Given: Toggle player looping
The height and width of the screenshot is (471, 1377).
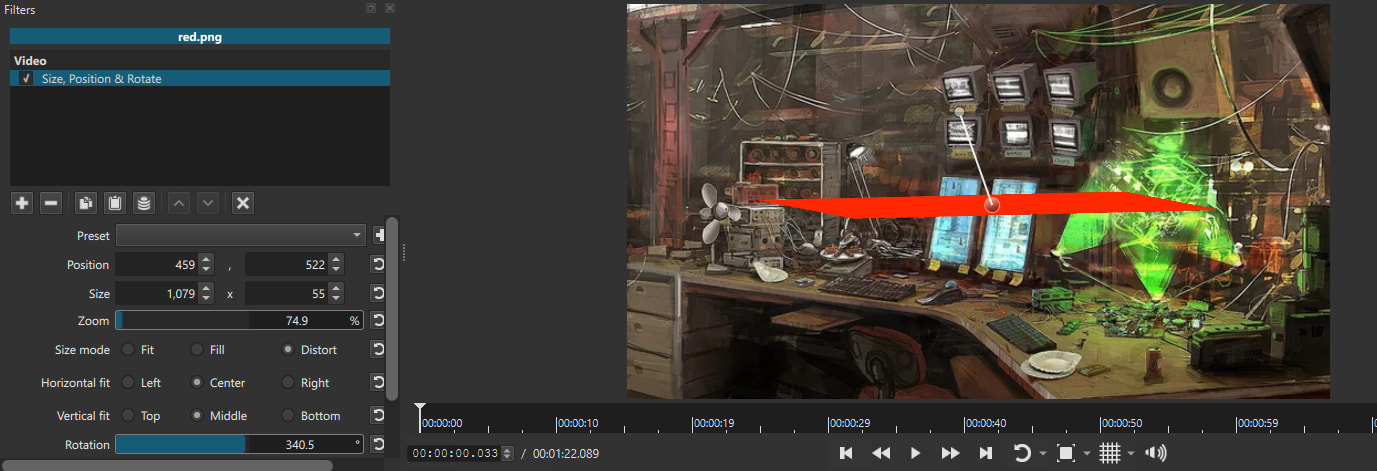Looking at the screenshot, I should pos(1022,453).
